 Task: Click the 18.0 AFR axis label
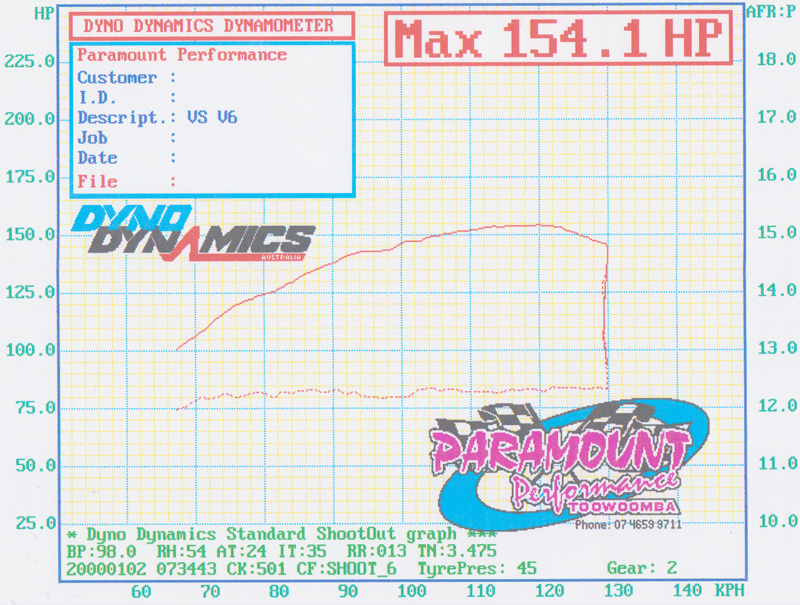[777, 59]
